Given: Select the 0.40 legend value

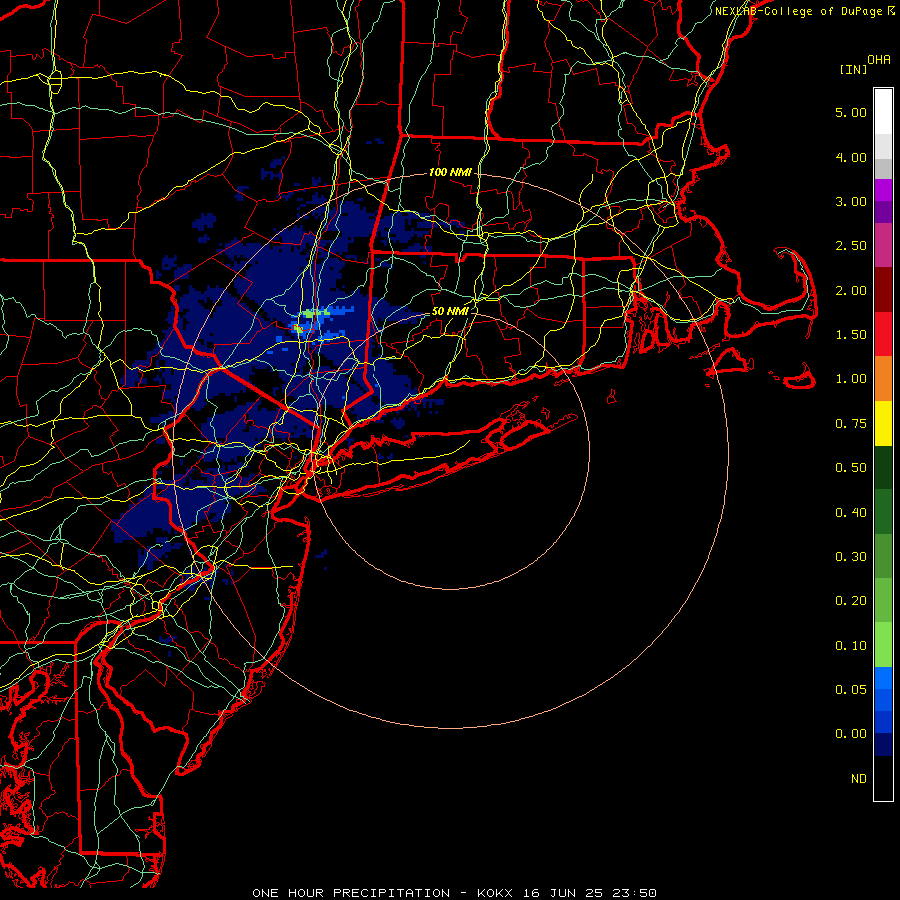Looking at the screenshot, I should pyautogui.click(x=851, y=513).
